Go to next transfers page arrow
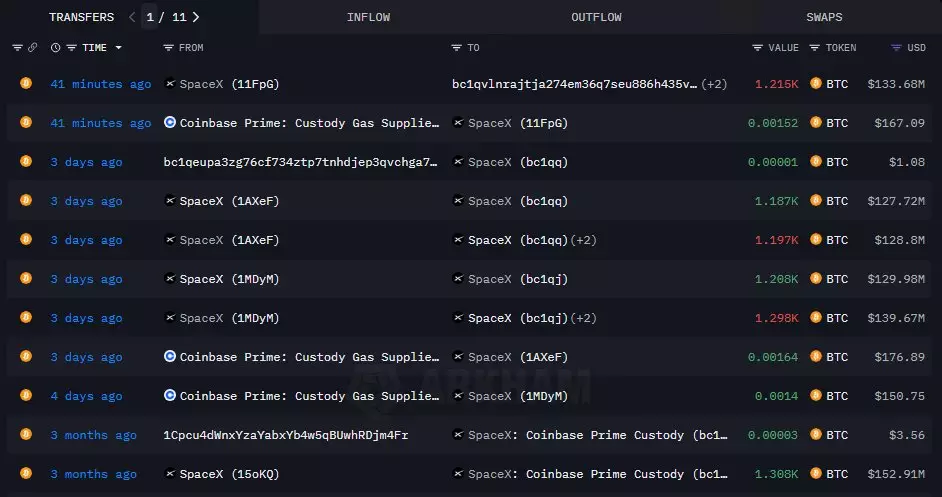 pos(196,17)
